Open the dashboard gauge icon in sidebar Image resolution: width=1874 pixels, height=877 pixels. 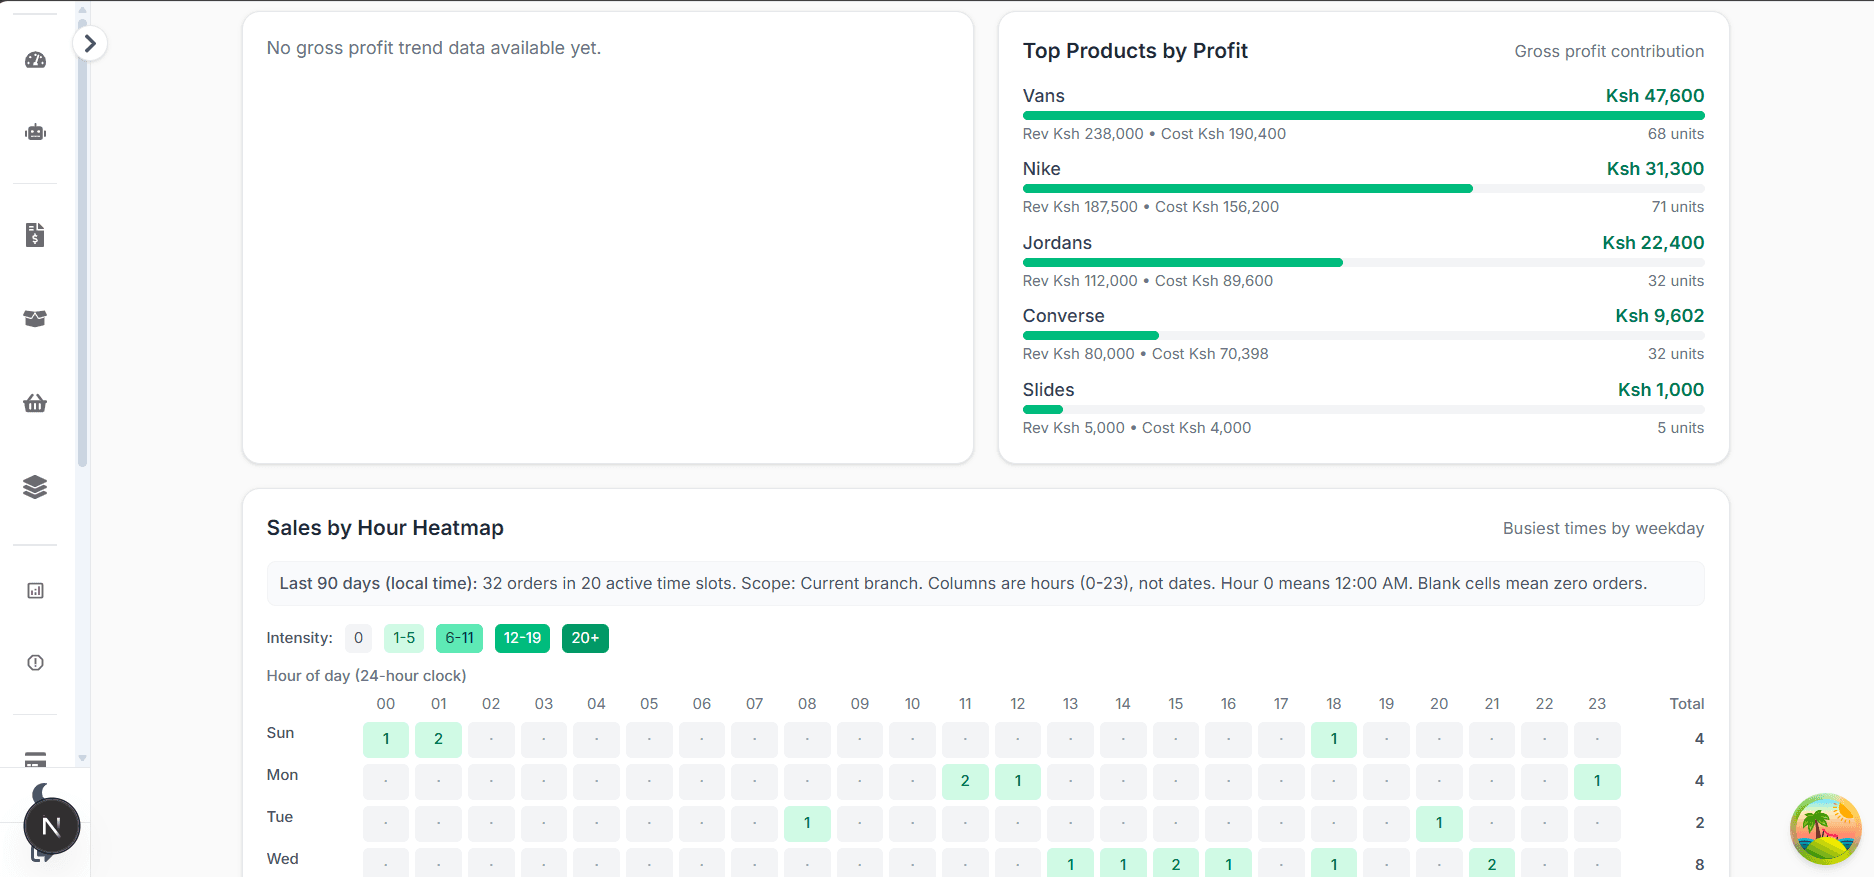pyautogui.click(x=35, y=60)
